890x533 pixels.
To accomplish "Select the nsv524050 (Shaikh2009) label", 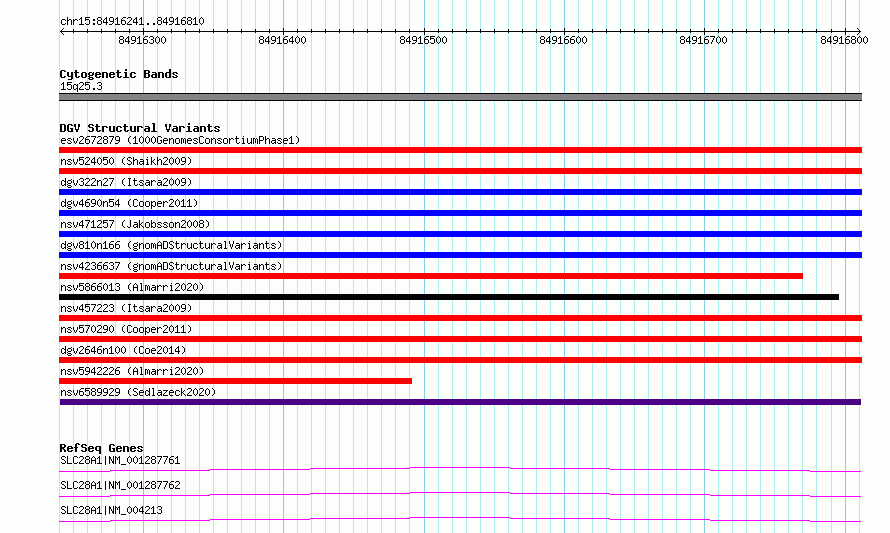I will [126, 161].
